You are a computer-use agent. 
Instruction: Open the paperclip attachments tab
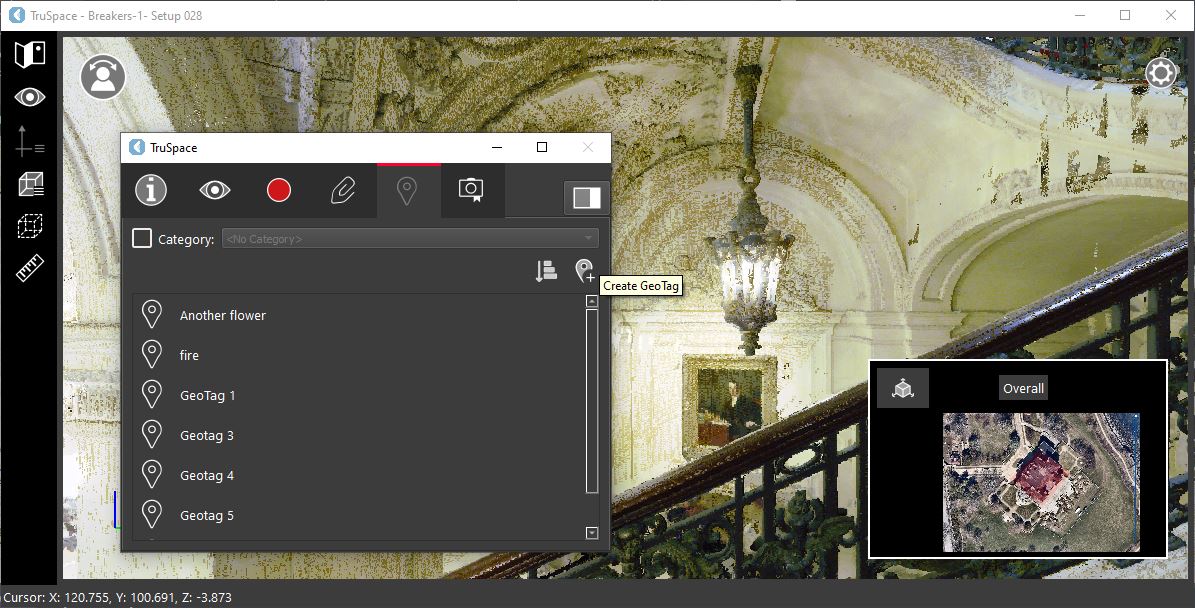(x=343, y=190)
